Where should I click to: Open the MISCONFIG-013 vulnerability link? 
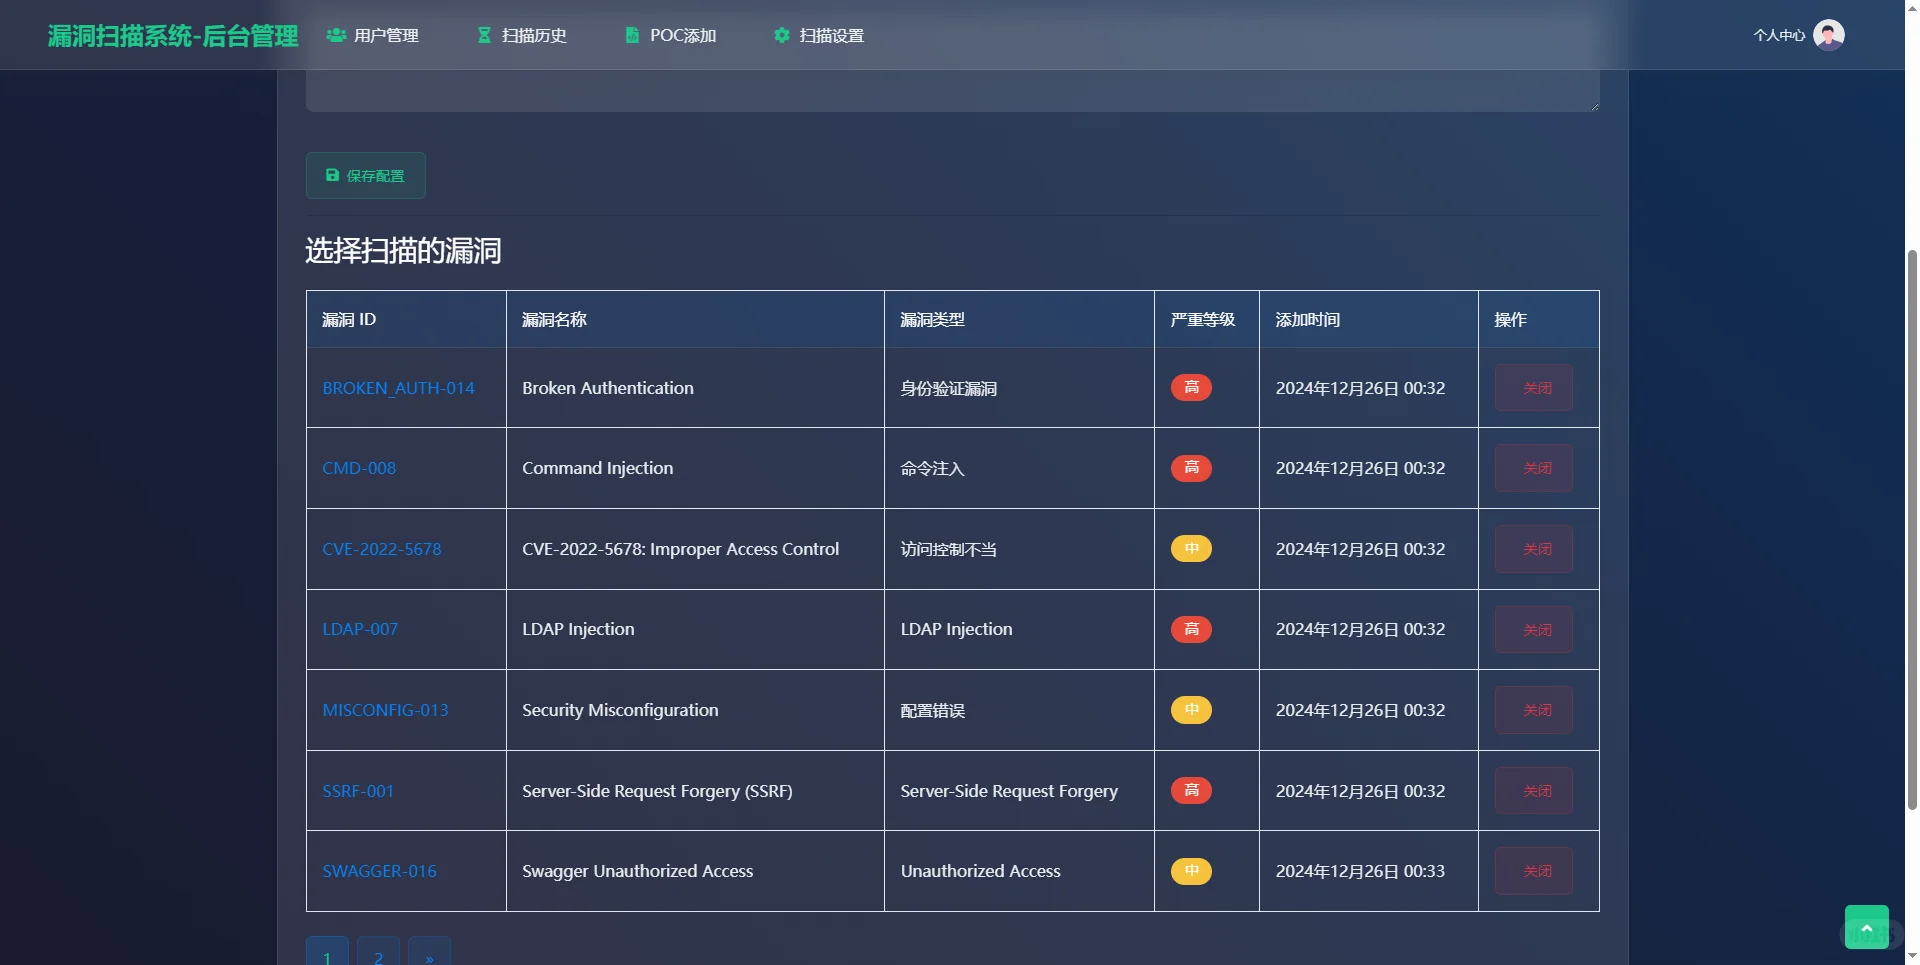click(x=385, y=710)
